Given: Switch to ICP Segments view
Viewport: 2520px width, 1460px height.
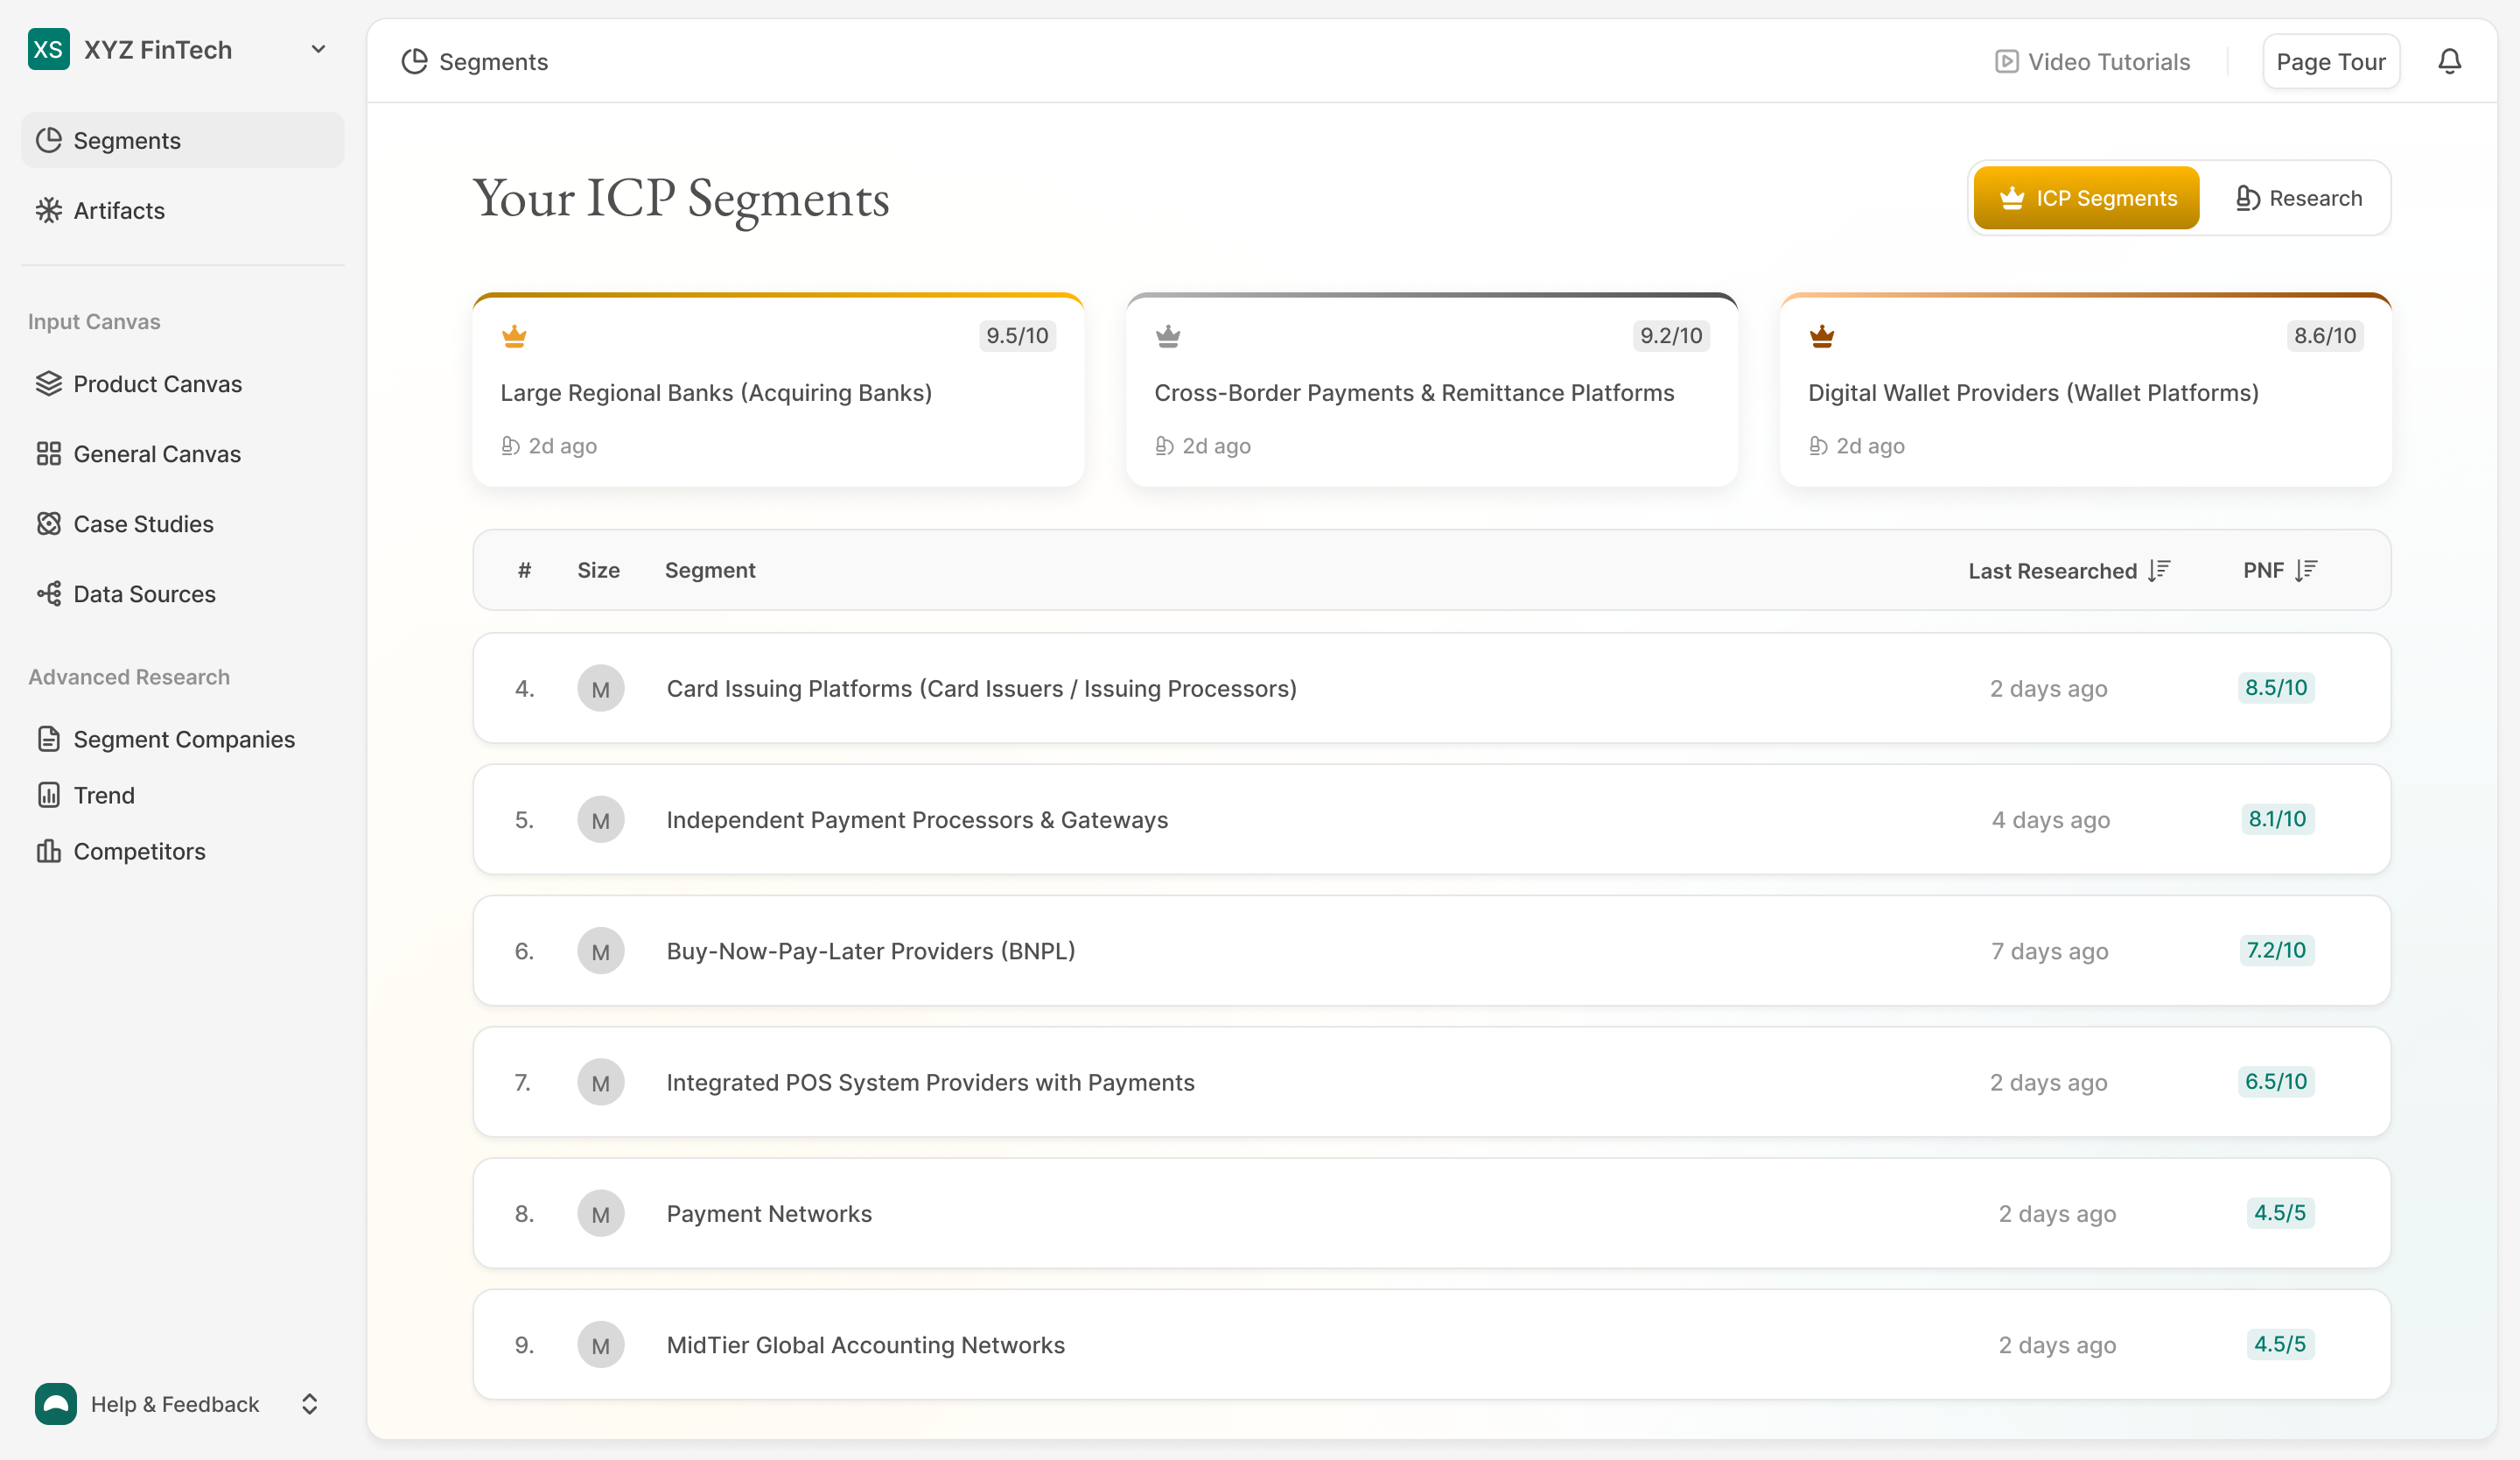Looking at the screenshot, I should 2086,198.
